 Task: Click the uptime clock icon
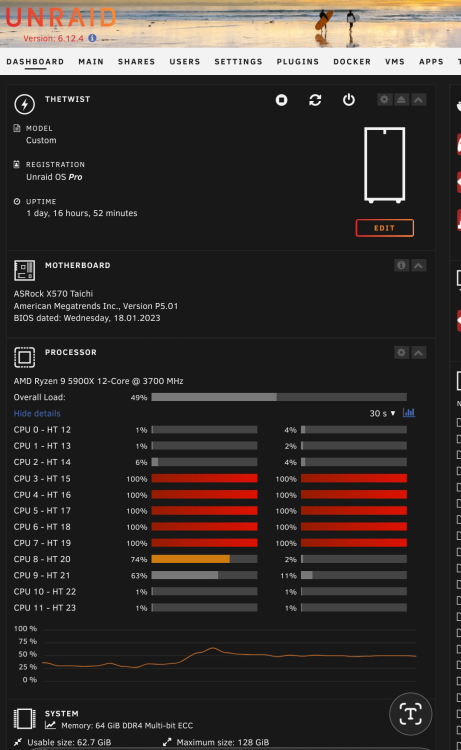17,201
